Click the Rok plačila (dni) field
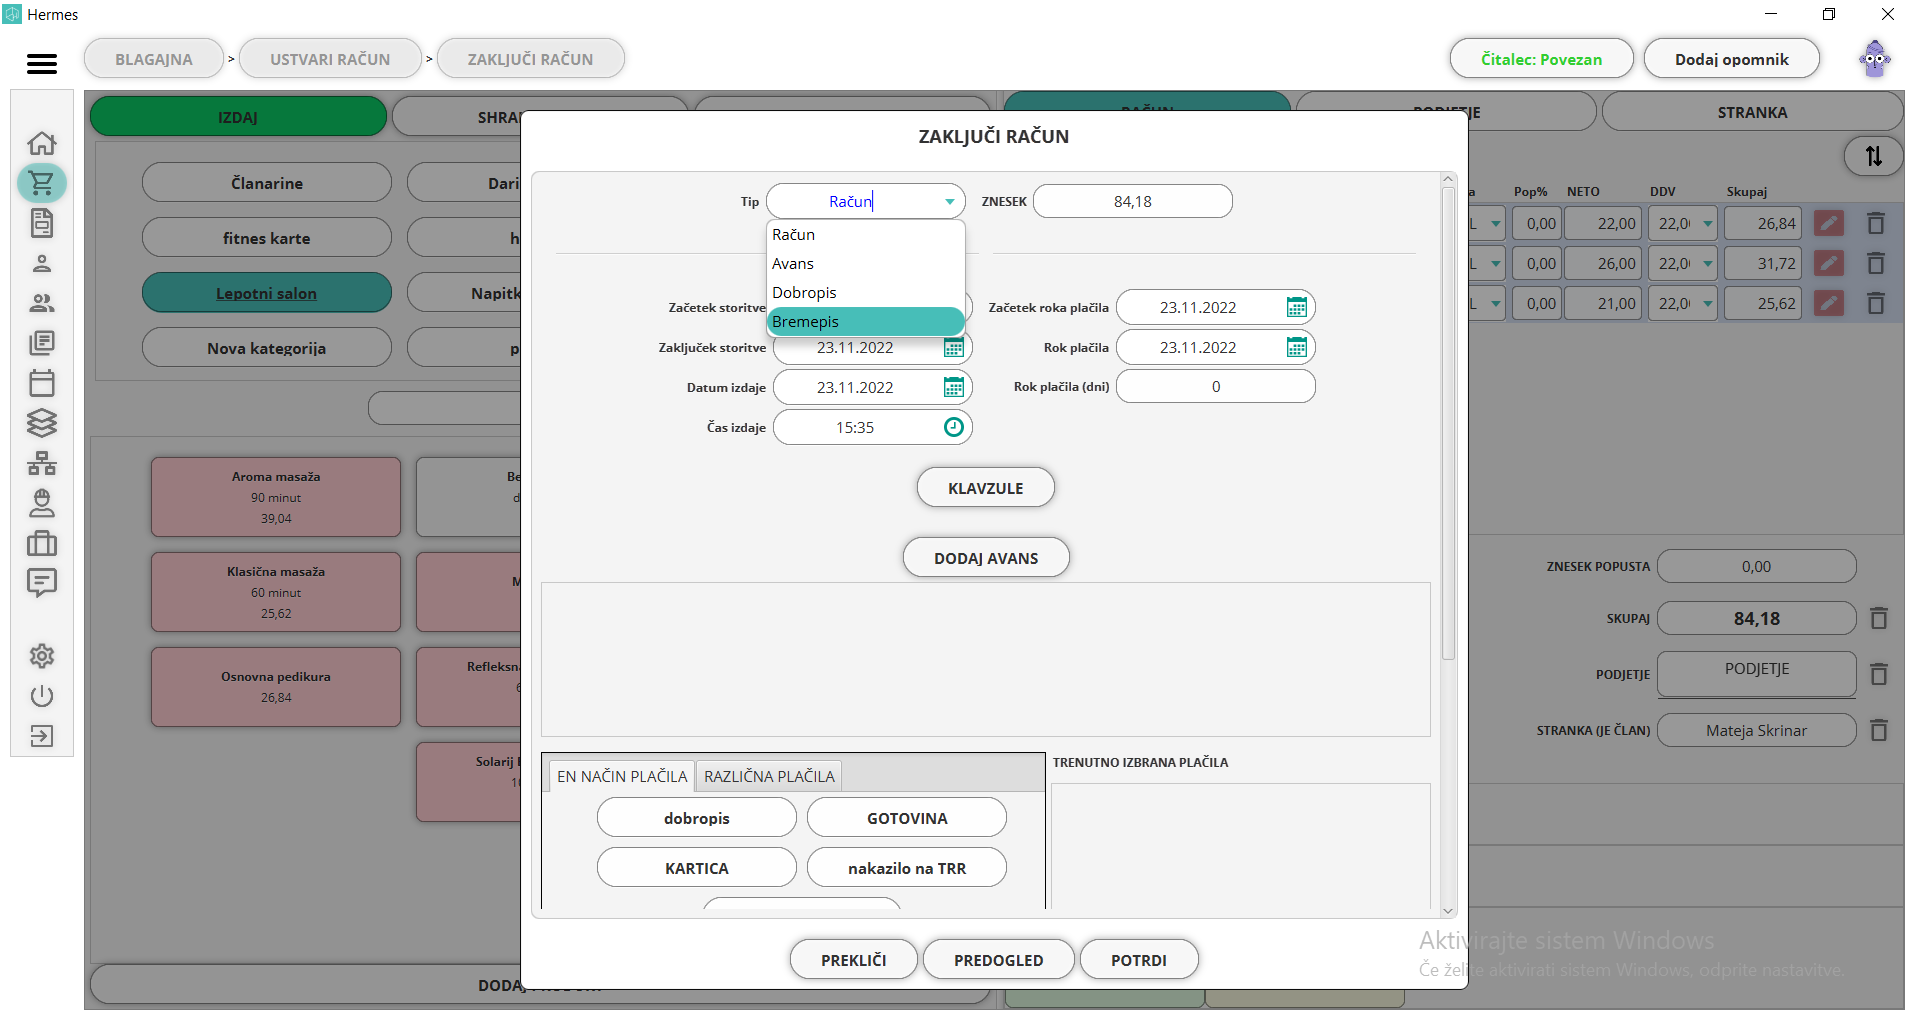This screenshot has width=1912, height=1027. click(1215, 387)
